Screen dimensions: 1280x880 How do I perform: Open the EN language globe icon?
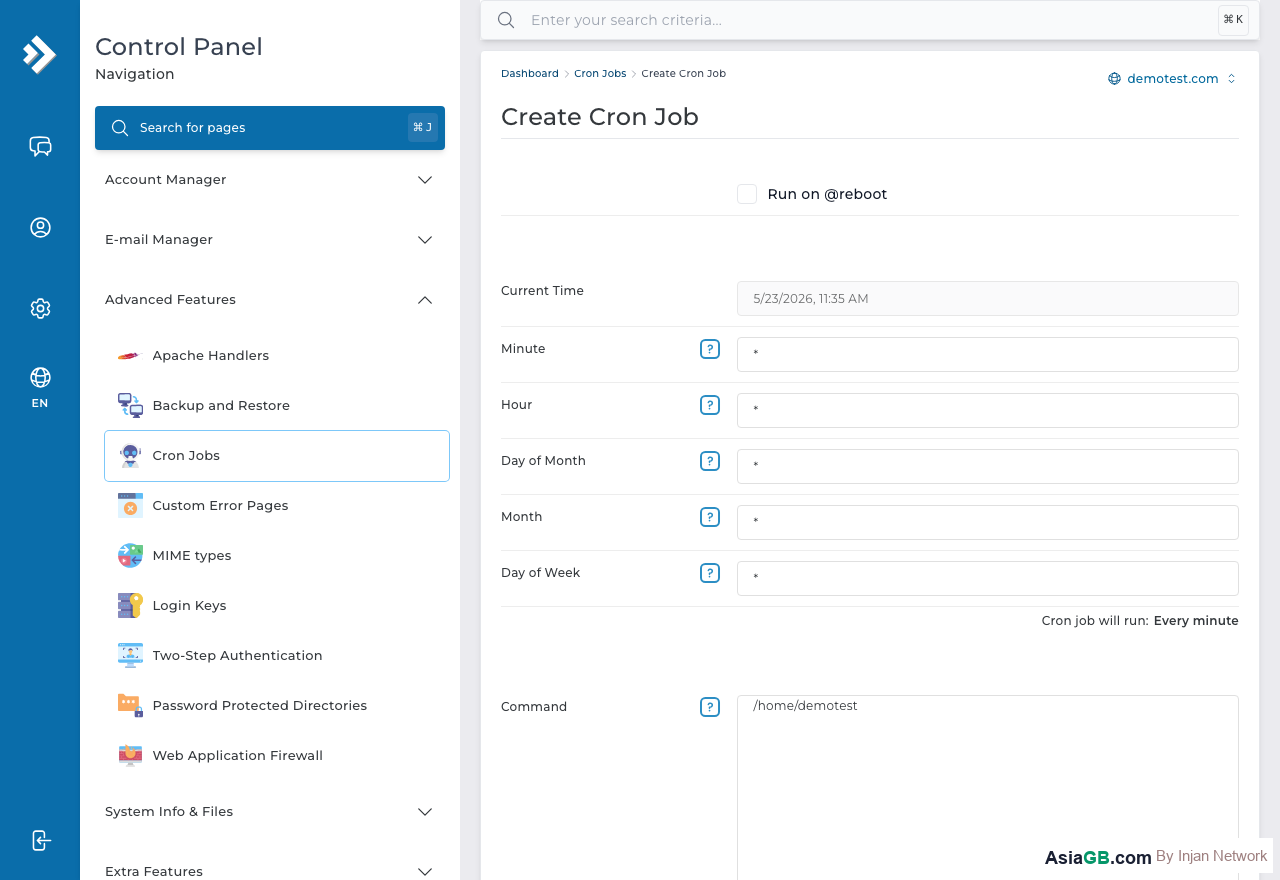point(40,377)
